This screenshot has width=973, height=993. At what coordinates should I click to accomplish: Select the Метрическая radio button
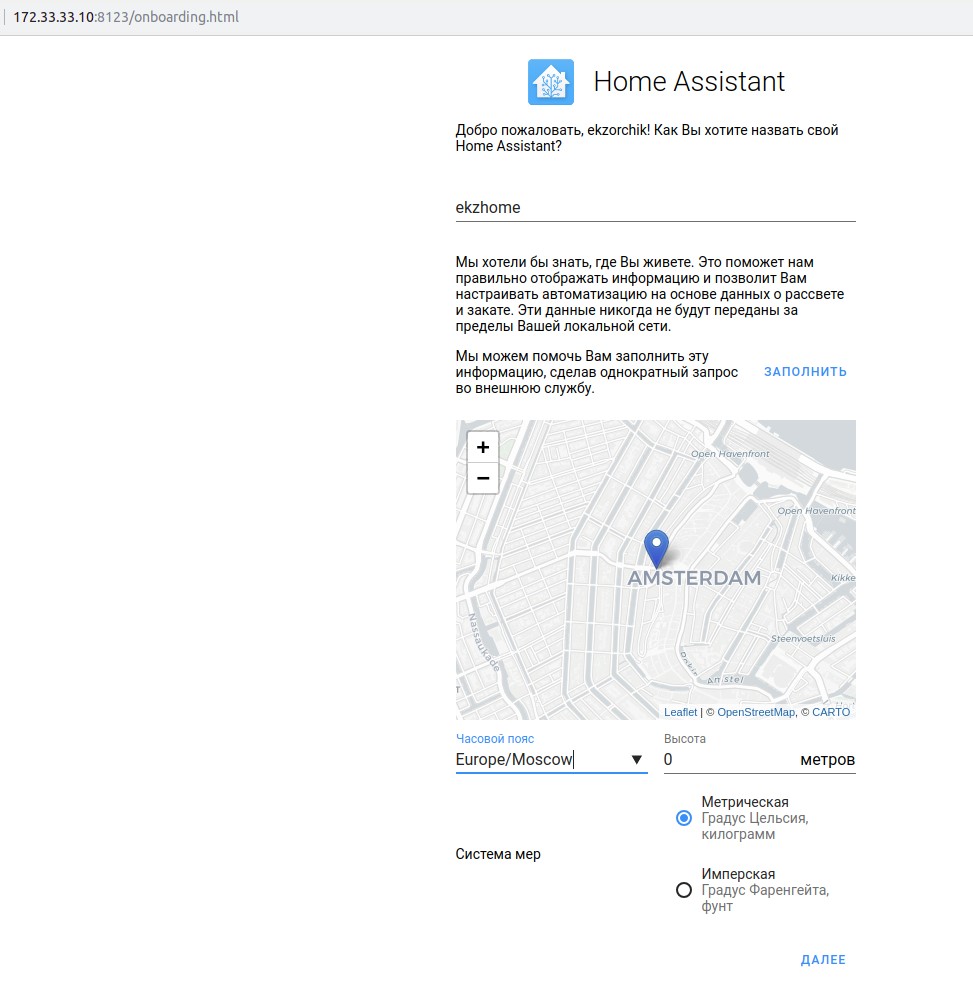tap(684, 818)
